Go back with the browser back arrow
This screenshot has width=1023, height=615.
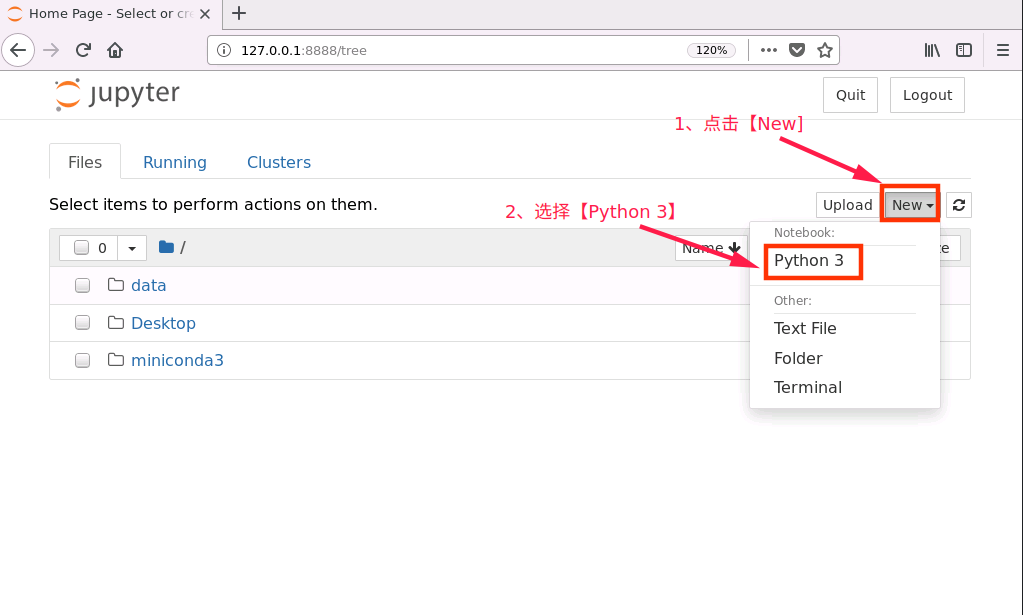18,50
